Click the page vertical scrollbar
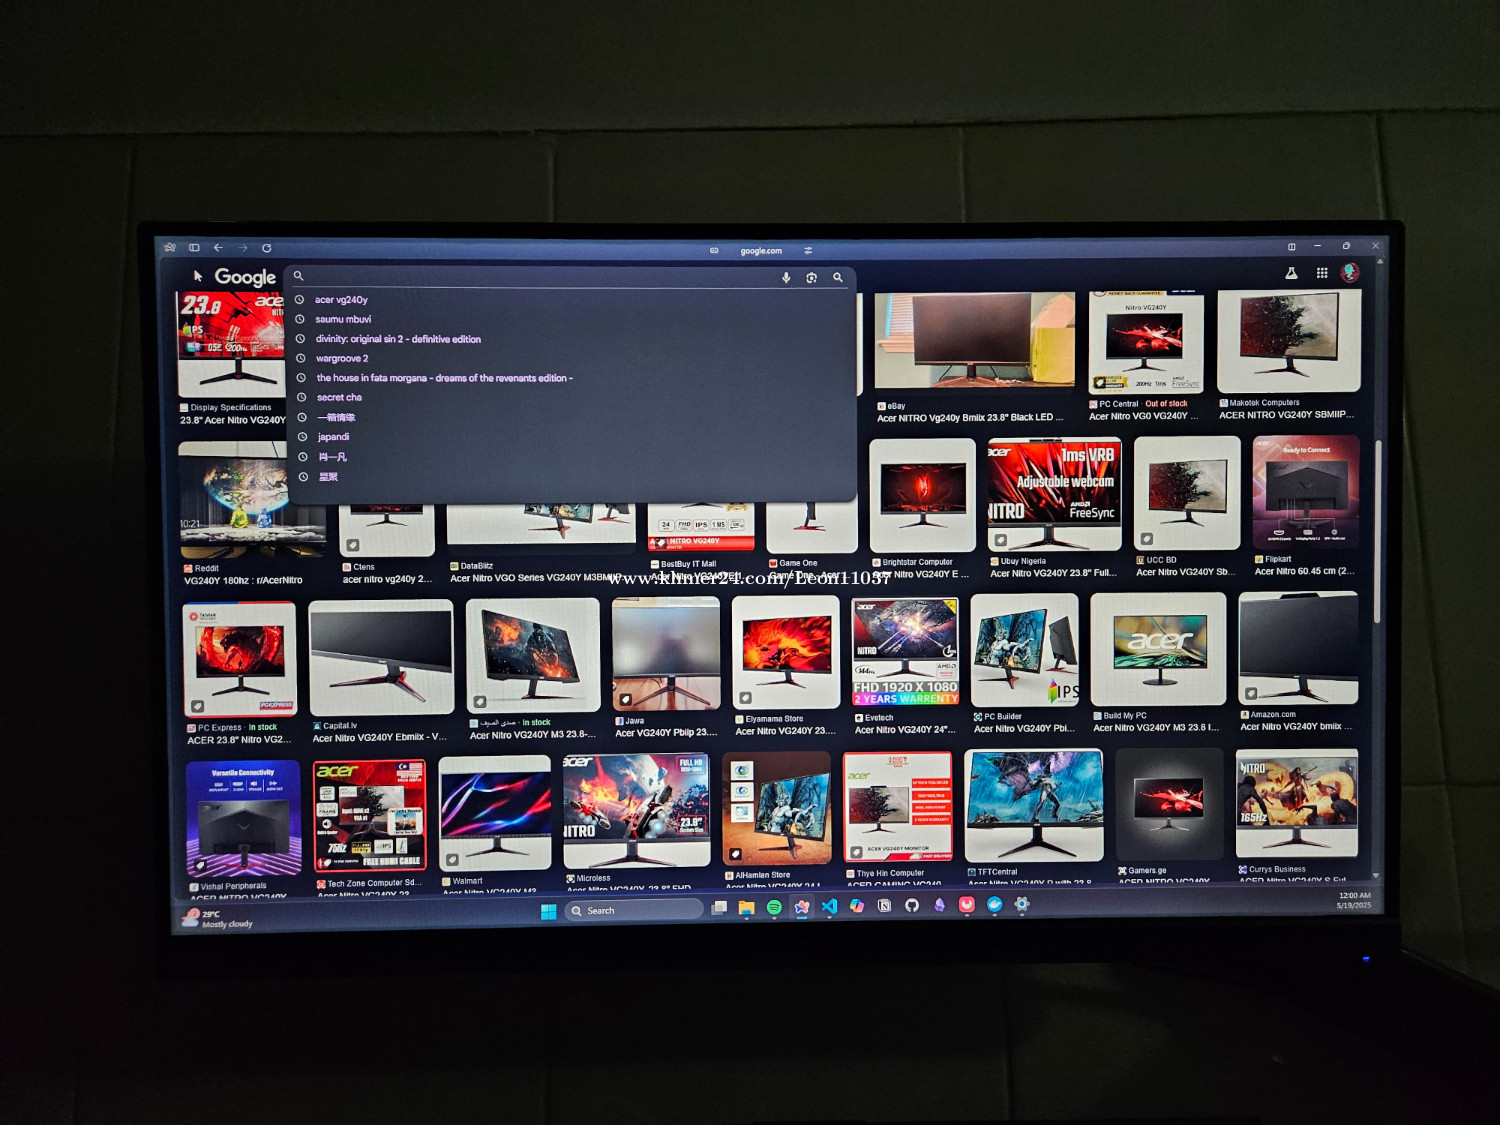This screenshot has height=1125, width=1500. [1379, 530]
